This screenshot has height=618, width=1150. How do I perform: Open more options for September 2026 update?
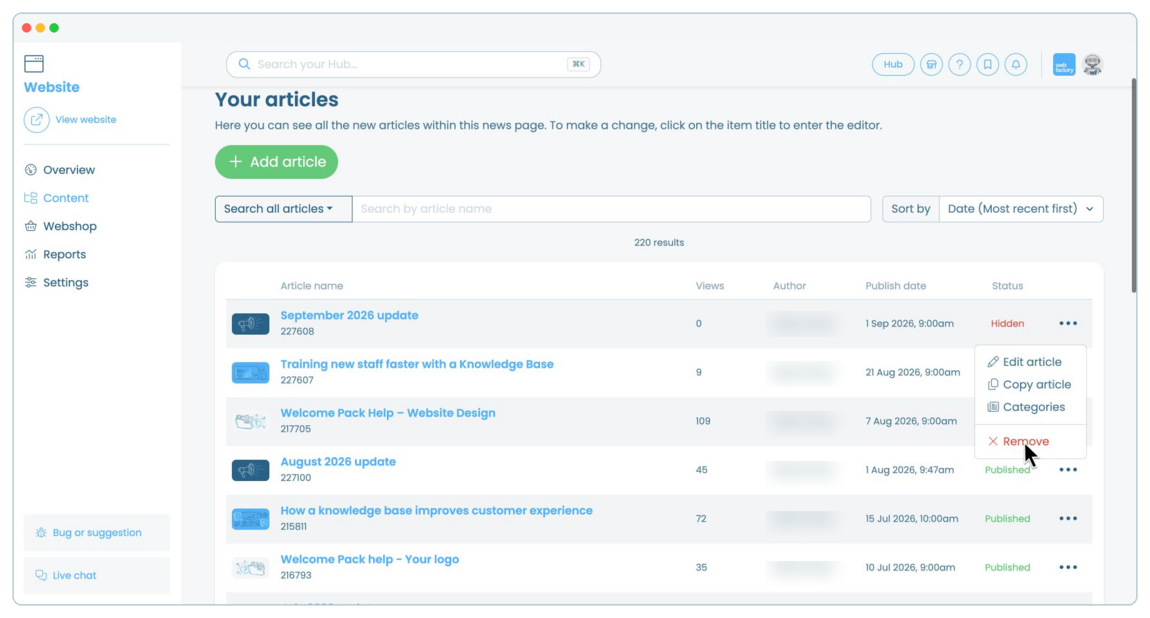1068,323
